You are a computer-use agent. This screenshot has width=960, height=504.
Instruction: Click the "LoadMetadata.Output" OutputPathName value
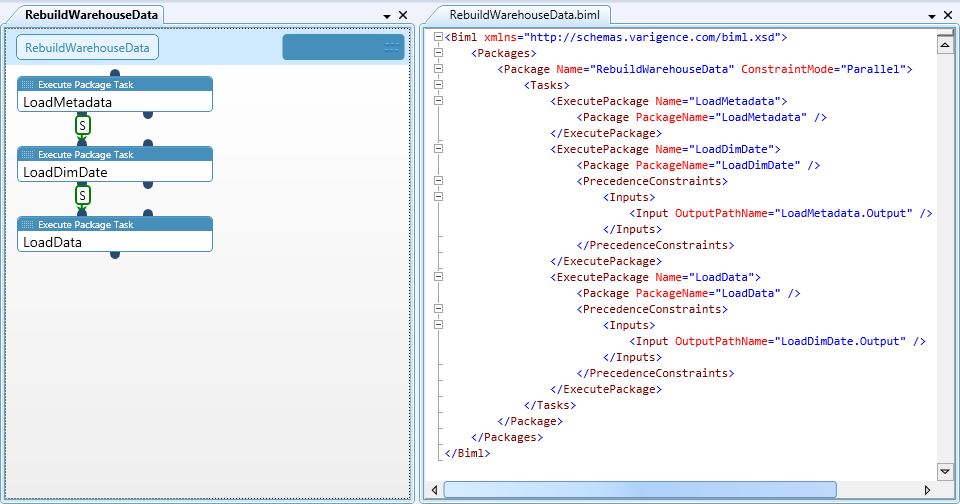click(844, 213)
